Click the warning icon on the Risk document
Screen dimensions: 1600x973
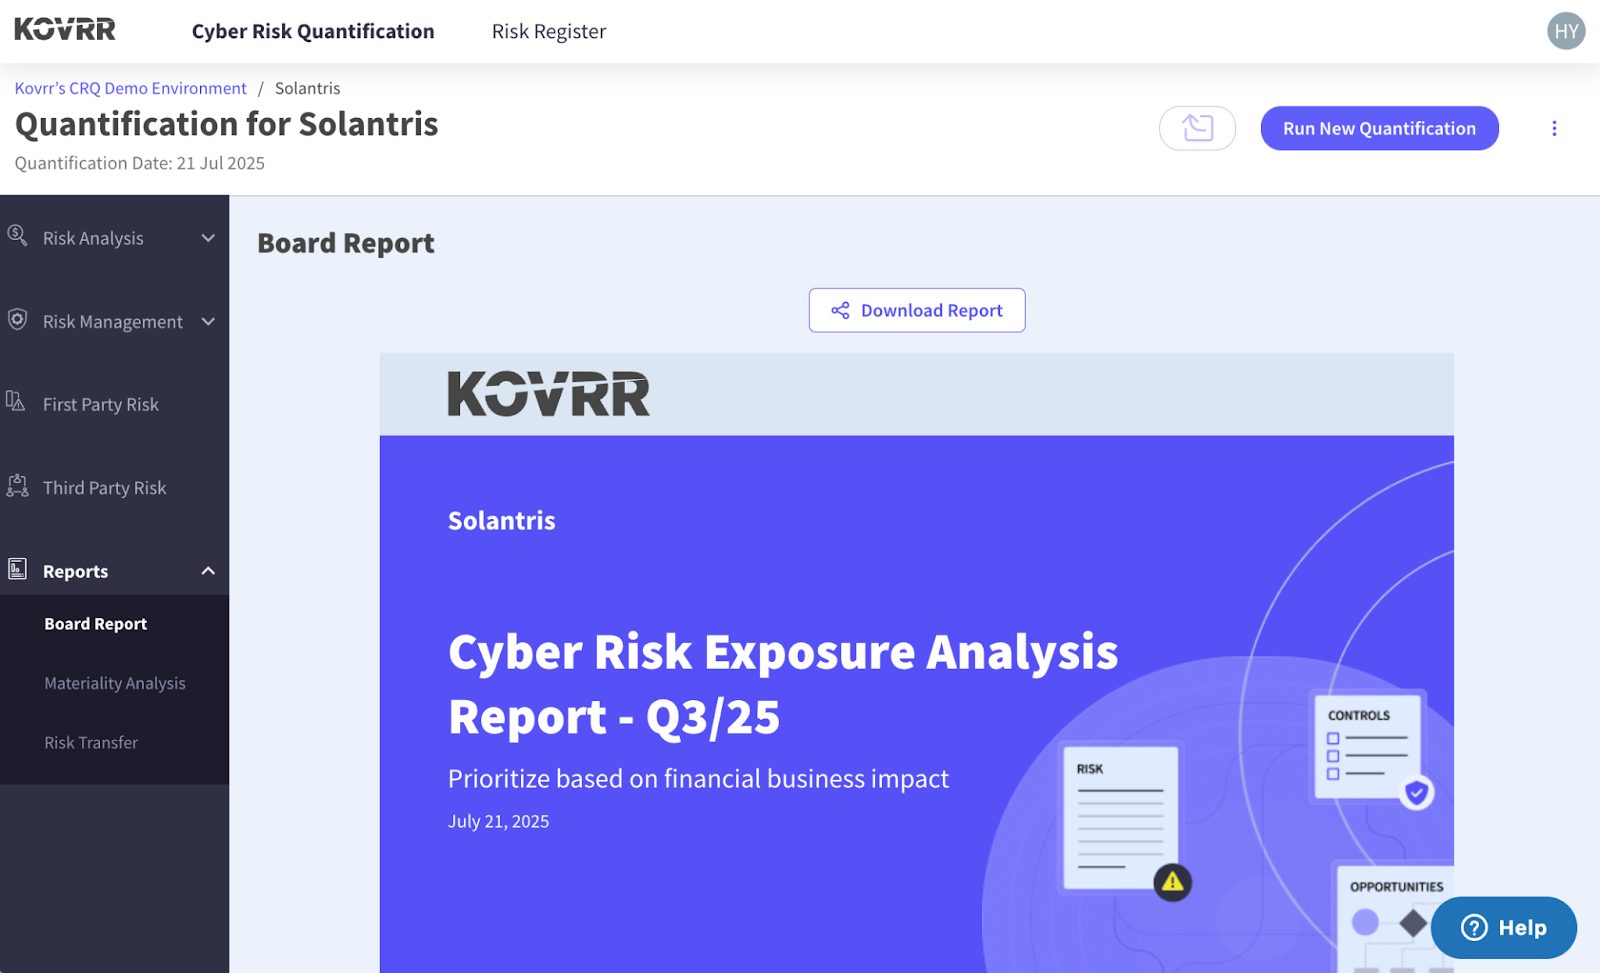(1172, 882)
